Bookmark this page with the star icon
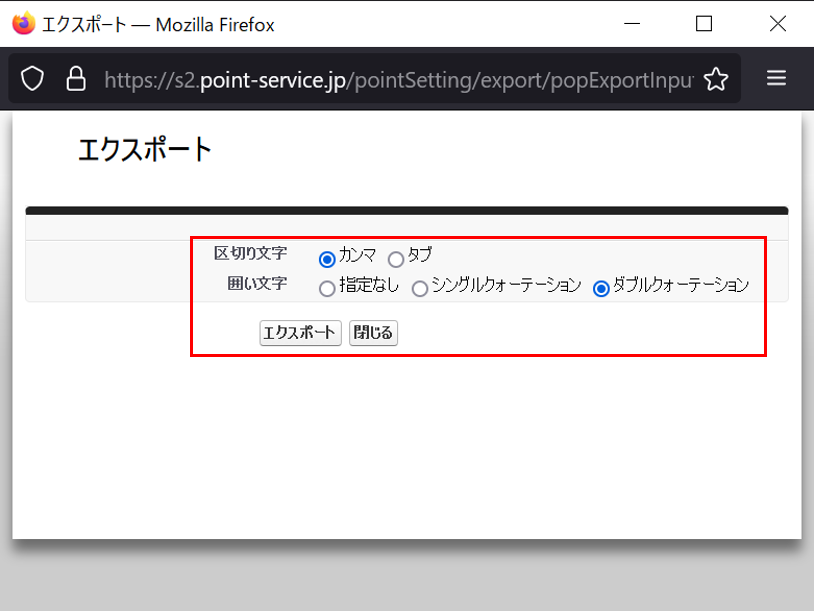 [x=715, y=79]
